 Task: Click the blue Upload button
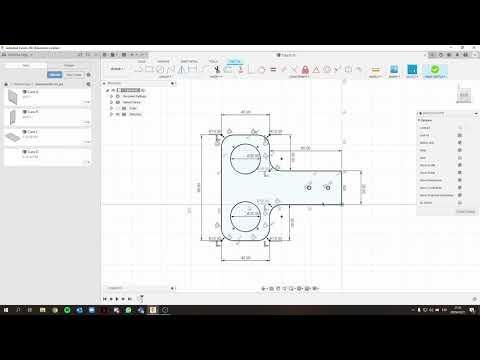point(55,75)
